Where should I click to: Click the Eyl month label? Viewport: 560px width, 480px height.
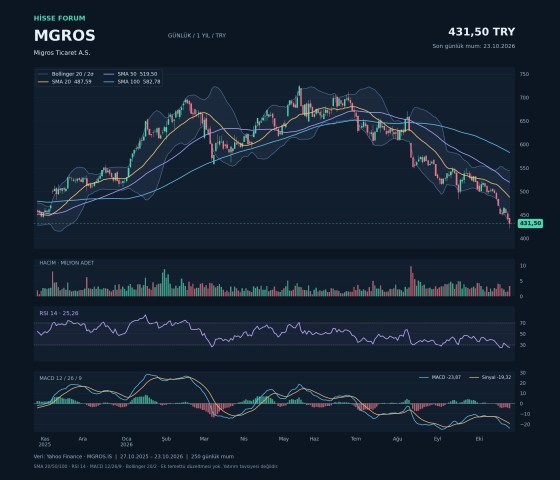click(x=438, y=439)
